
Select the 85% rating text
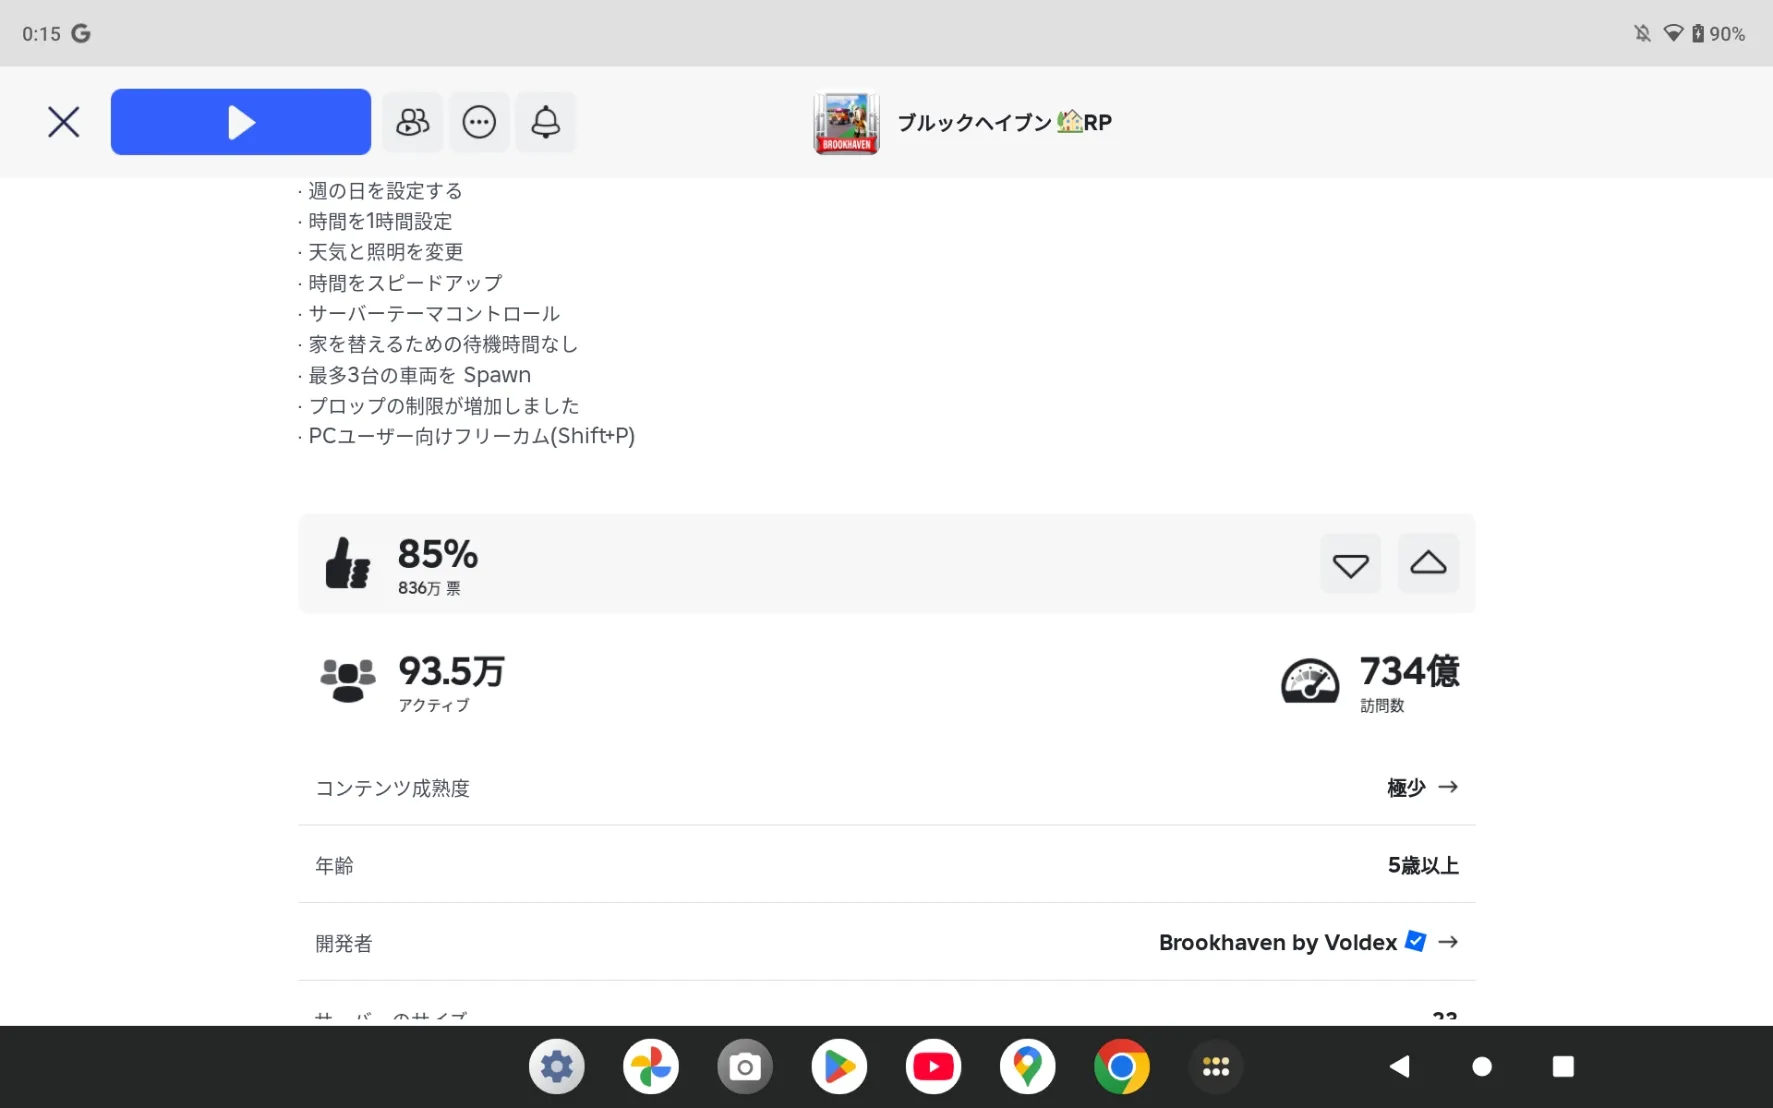point(438,554)
